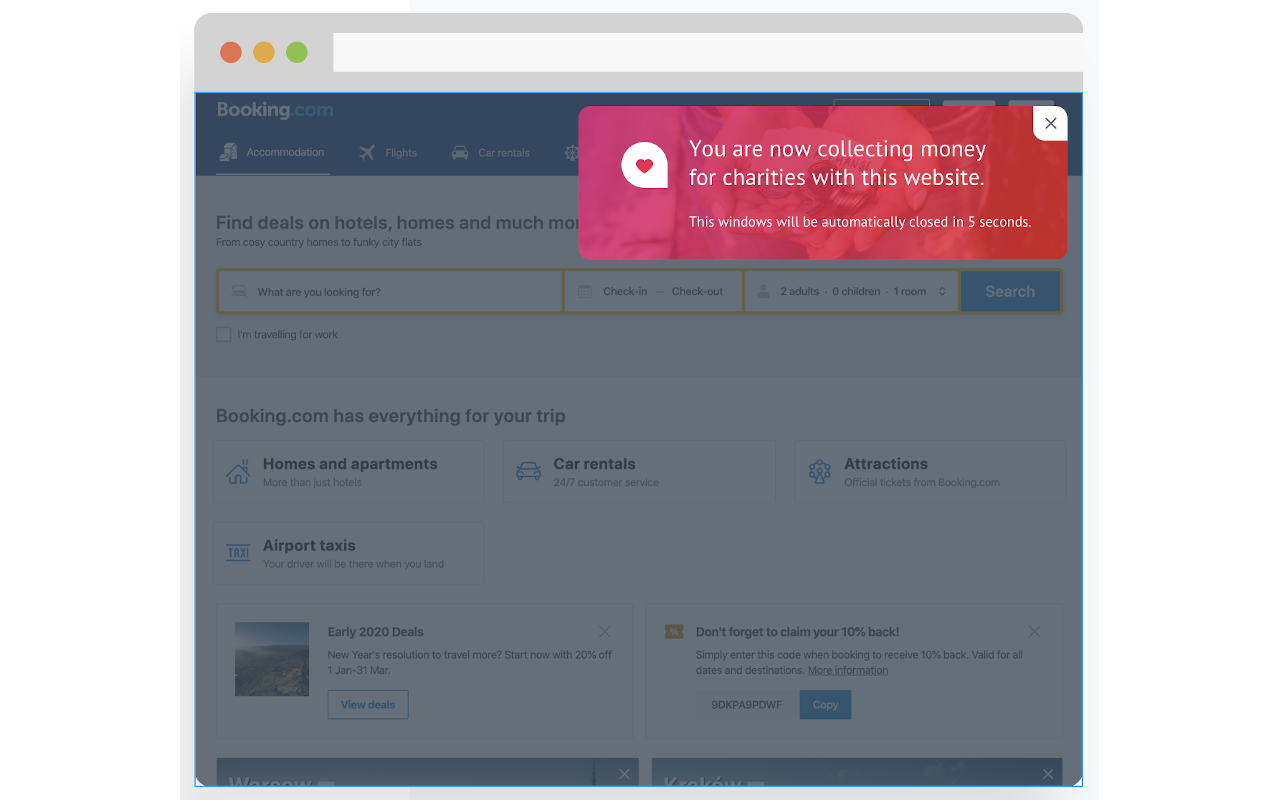The image size is (1280, 800).
Task: Click the car icon in the top navigation
Action: tap(460, 153)
